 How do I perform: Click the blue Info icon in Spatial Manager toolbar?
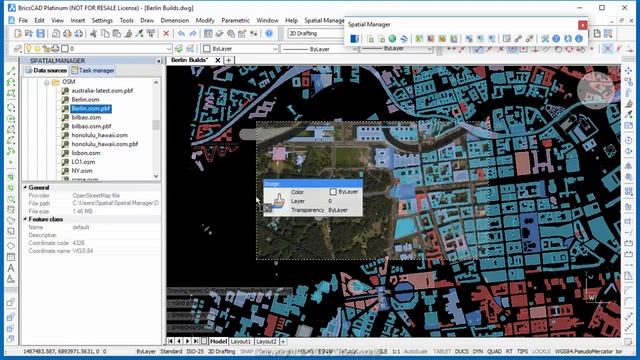click(x=579, y=39)
